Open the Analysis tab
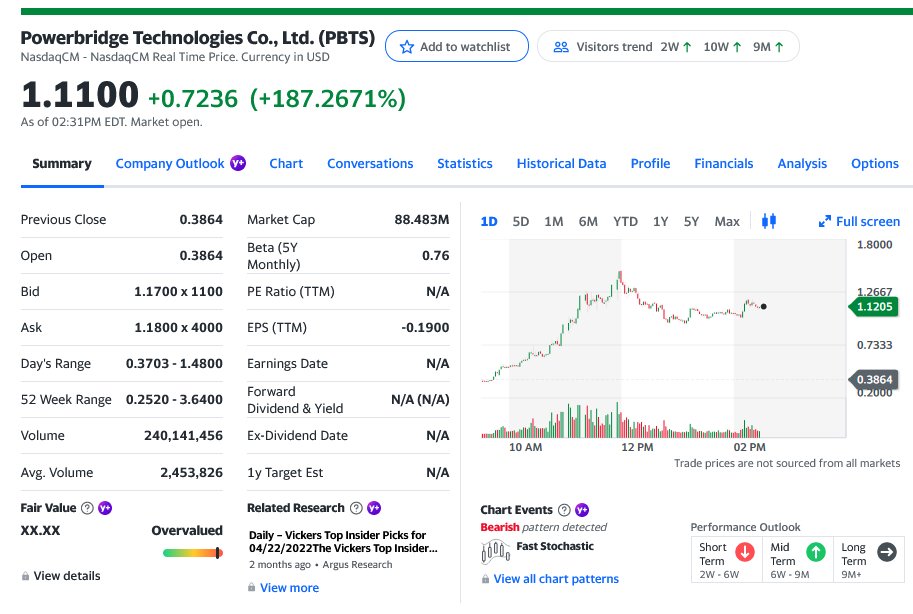The height and width of the screenshot is (614, 913). (x=802, y=164)
